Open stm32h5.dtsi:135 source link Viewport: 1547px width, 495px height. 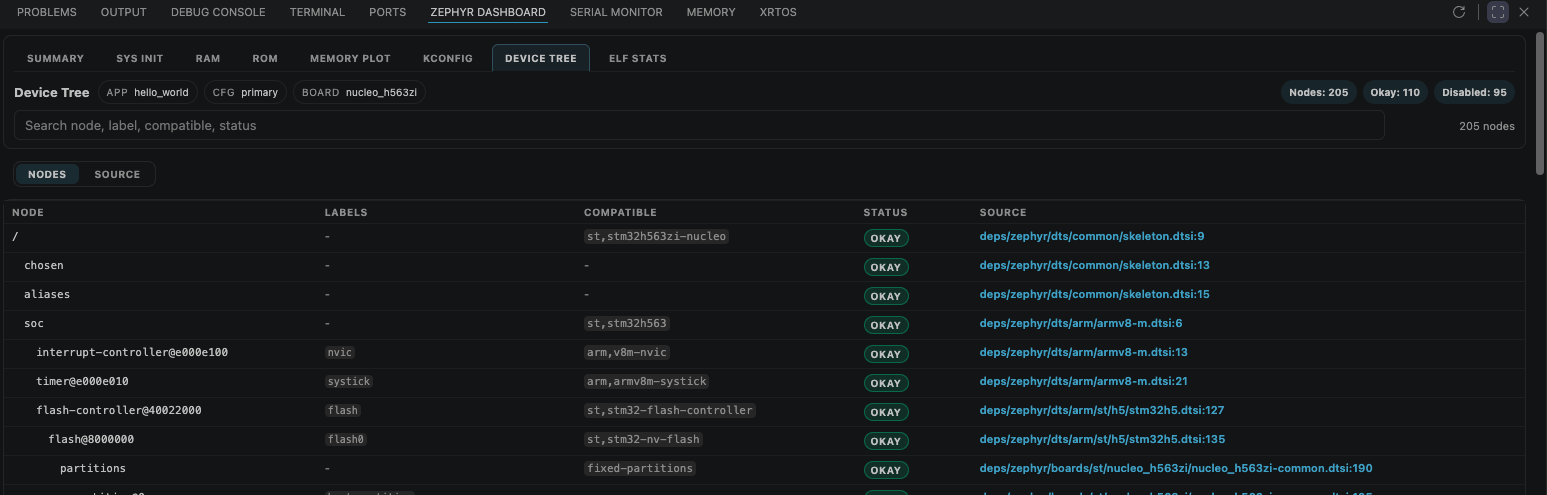(1102, 439)
